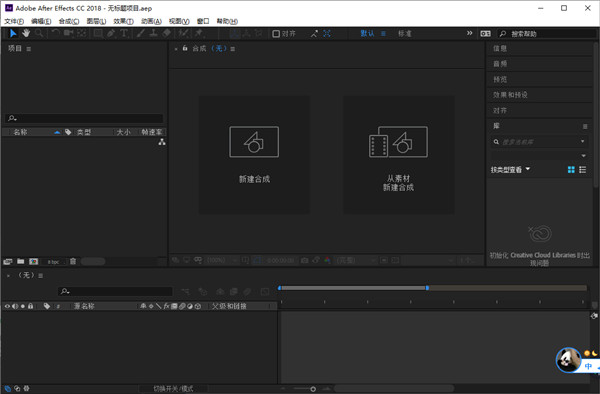600x394 pixels.
Task: Open project flowchart view icon
Action: point(162,142)
